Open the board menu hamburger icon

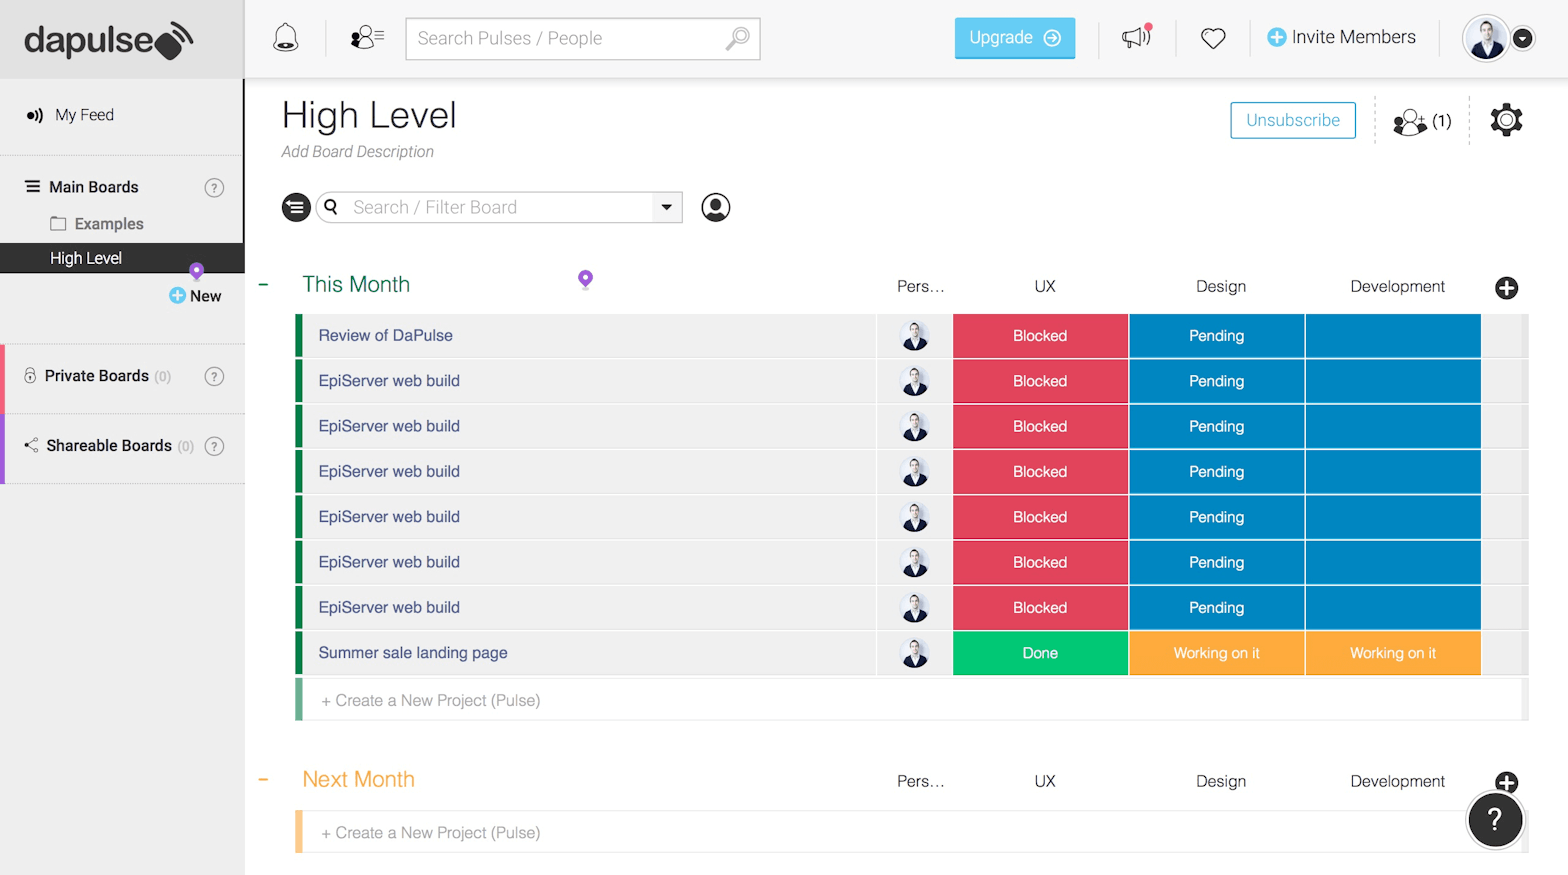[296, 207]
